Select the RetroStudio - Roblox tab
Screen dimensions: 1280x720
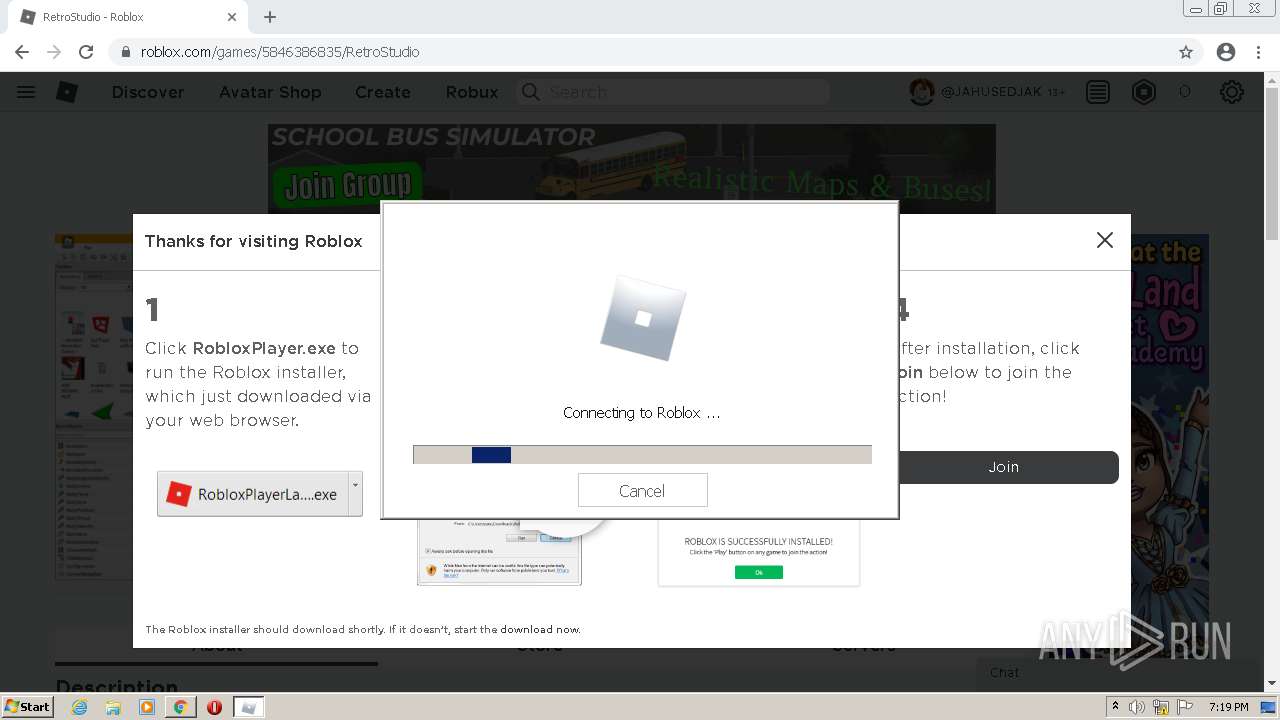point(128,17)
